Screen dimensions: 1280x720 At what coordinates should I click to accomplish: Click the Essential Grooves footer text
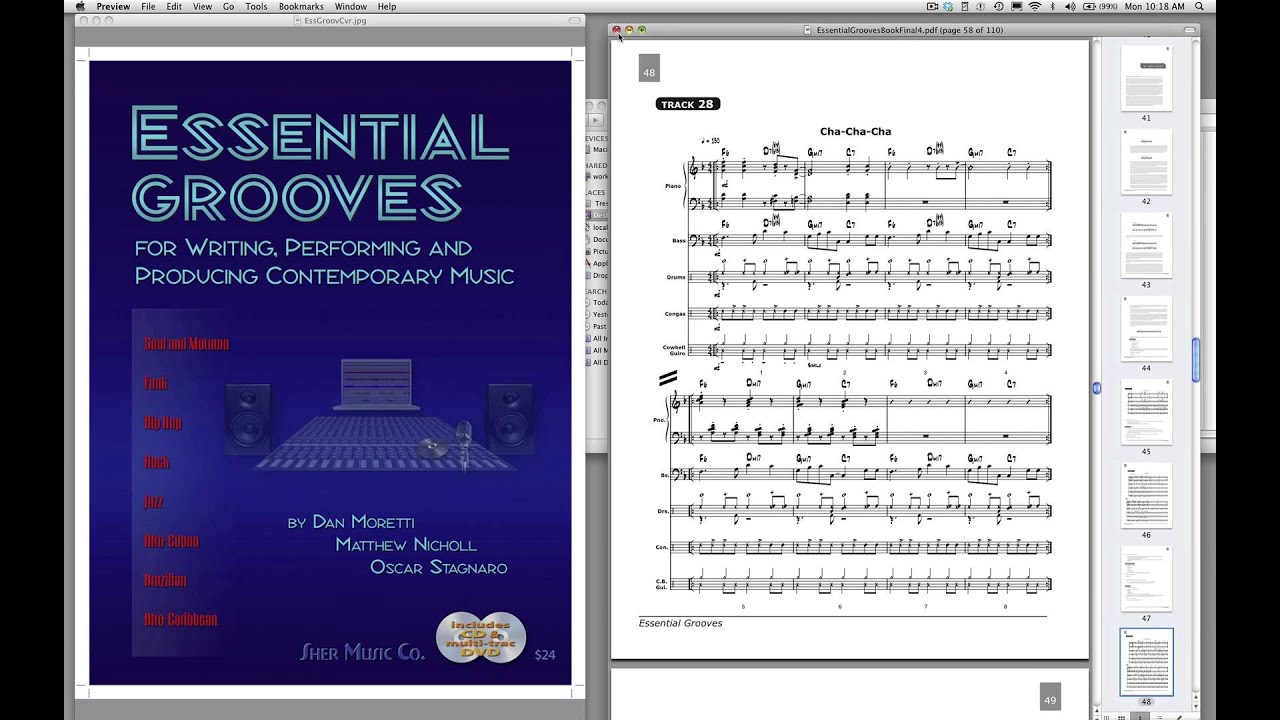680,623
